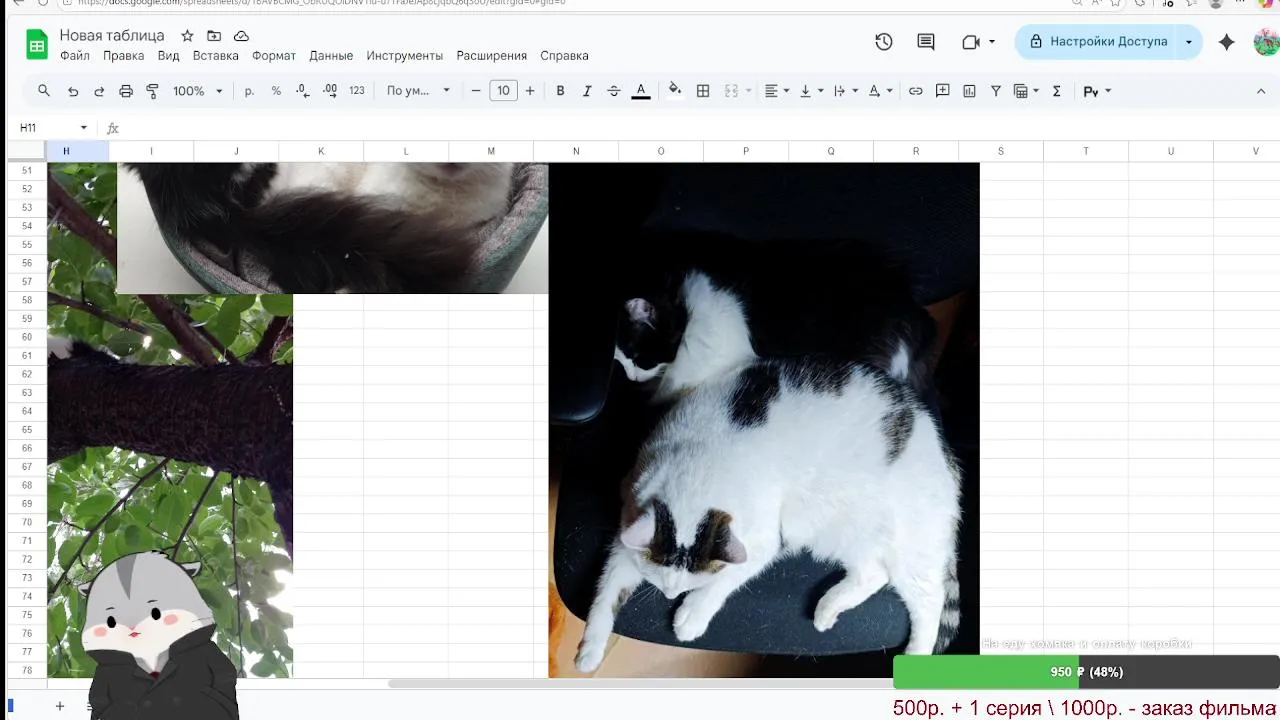Open the Инструменты menu
This screenshot has height=720, width=1280.
[x=404, y=56]
